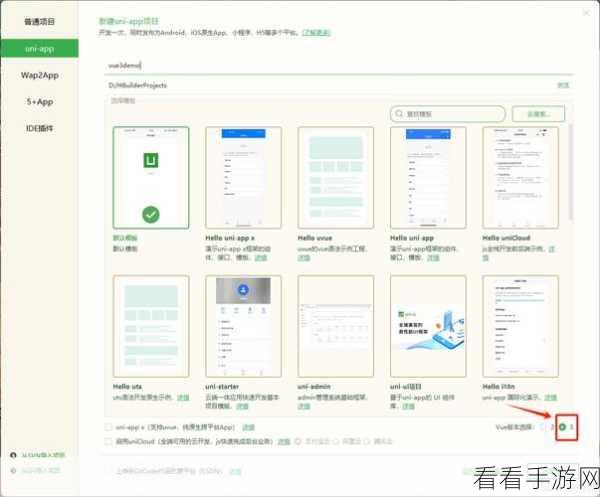The width and height of the screenshot is (600, 497).
Task: Close the new project dialog
Action: [586, 13]
